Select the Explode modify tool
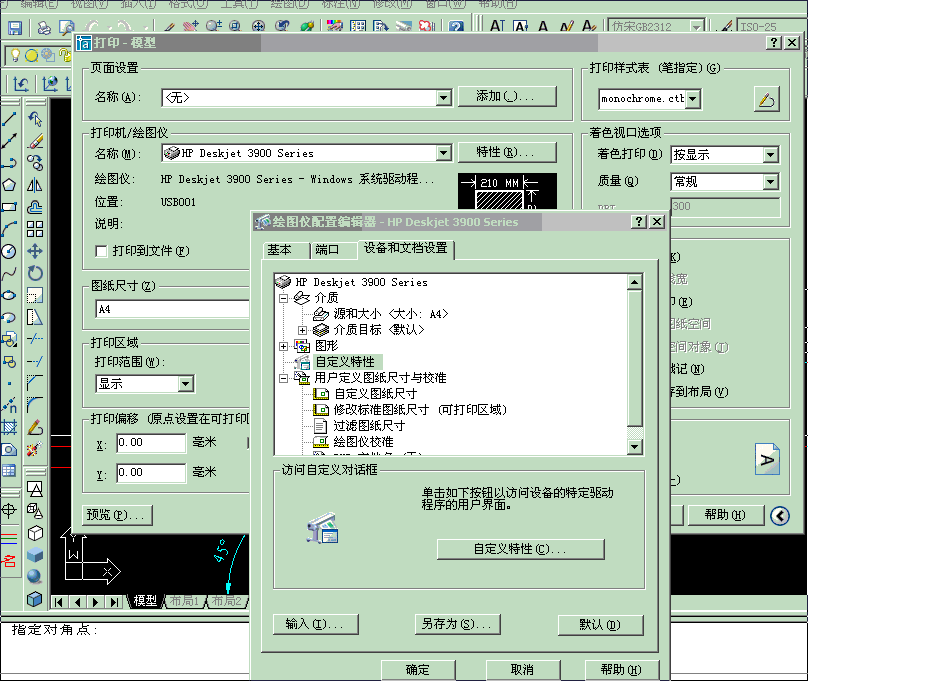The height and width of the screenshot is (681, 943). click(x=35, y=449)
